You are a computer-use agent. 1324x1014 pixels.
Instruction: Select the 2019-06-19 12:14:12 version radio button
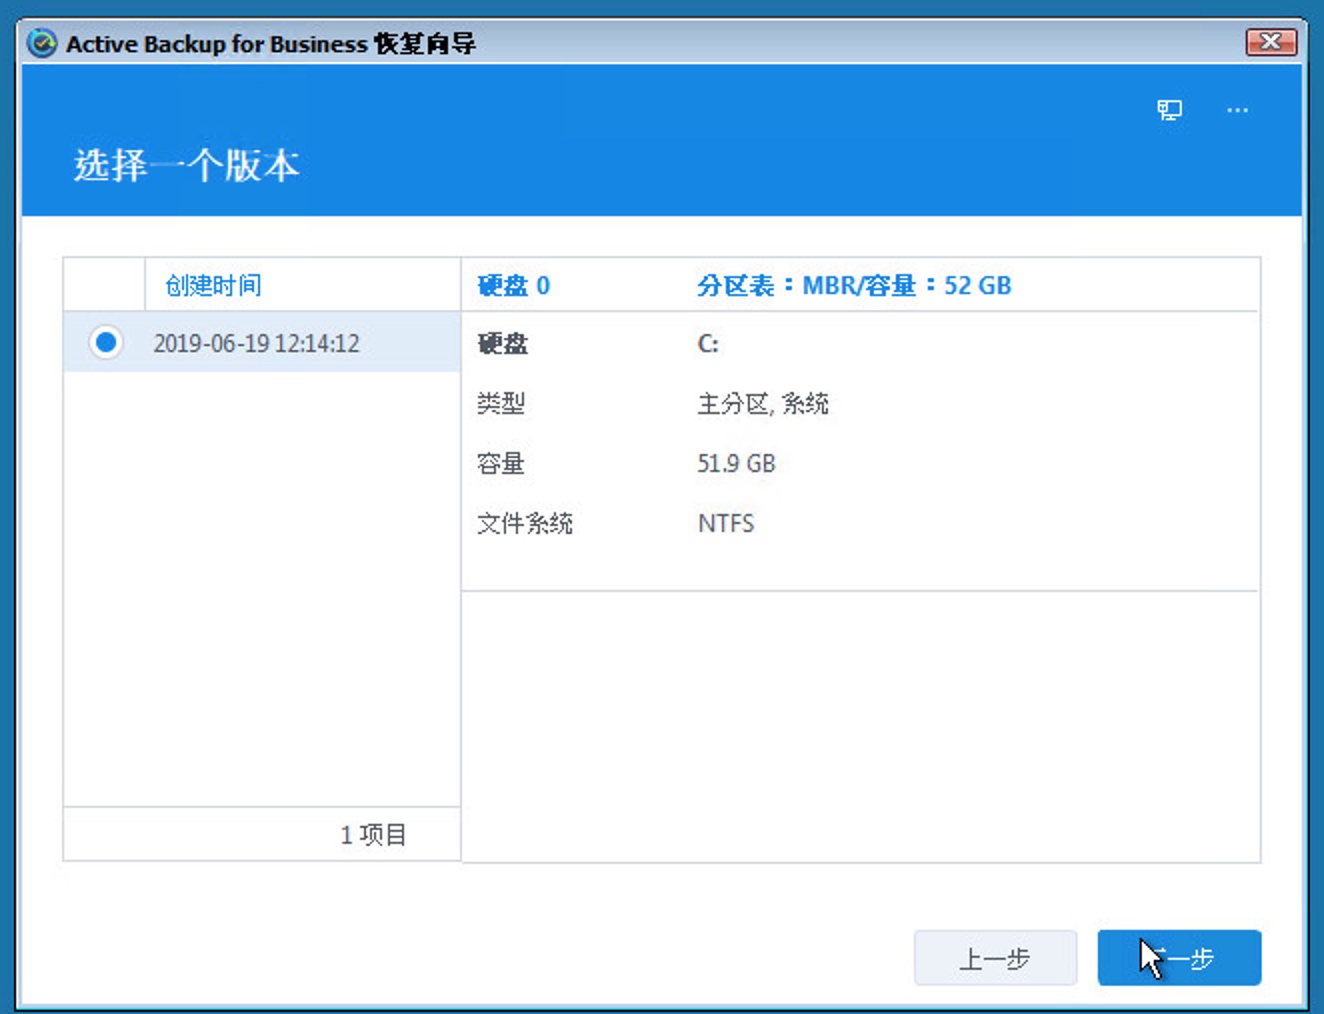105,342
